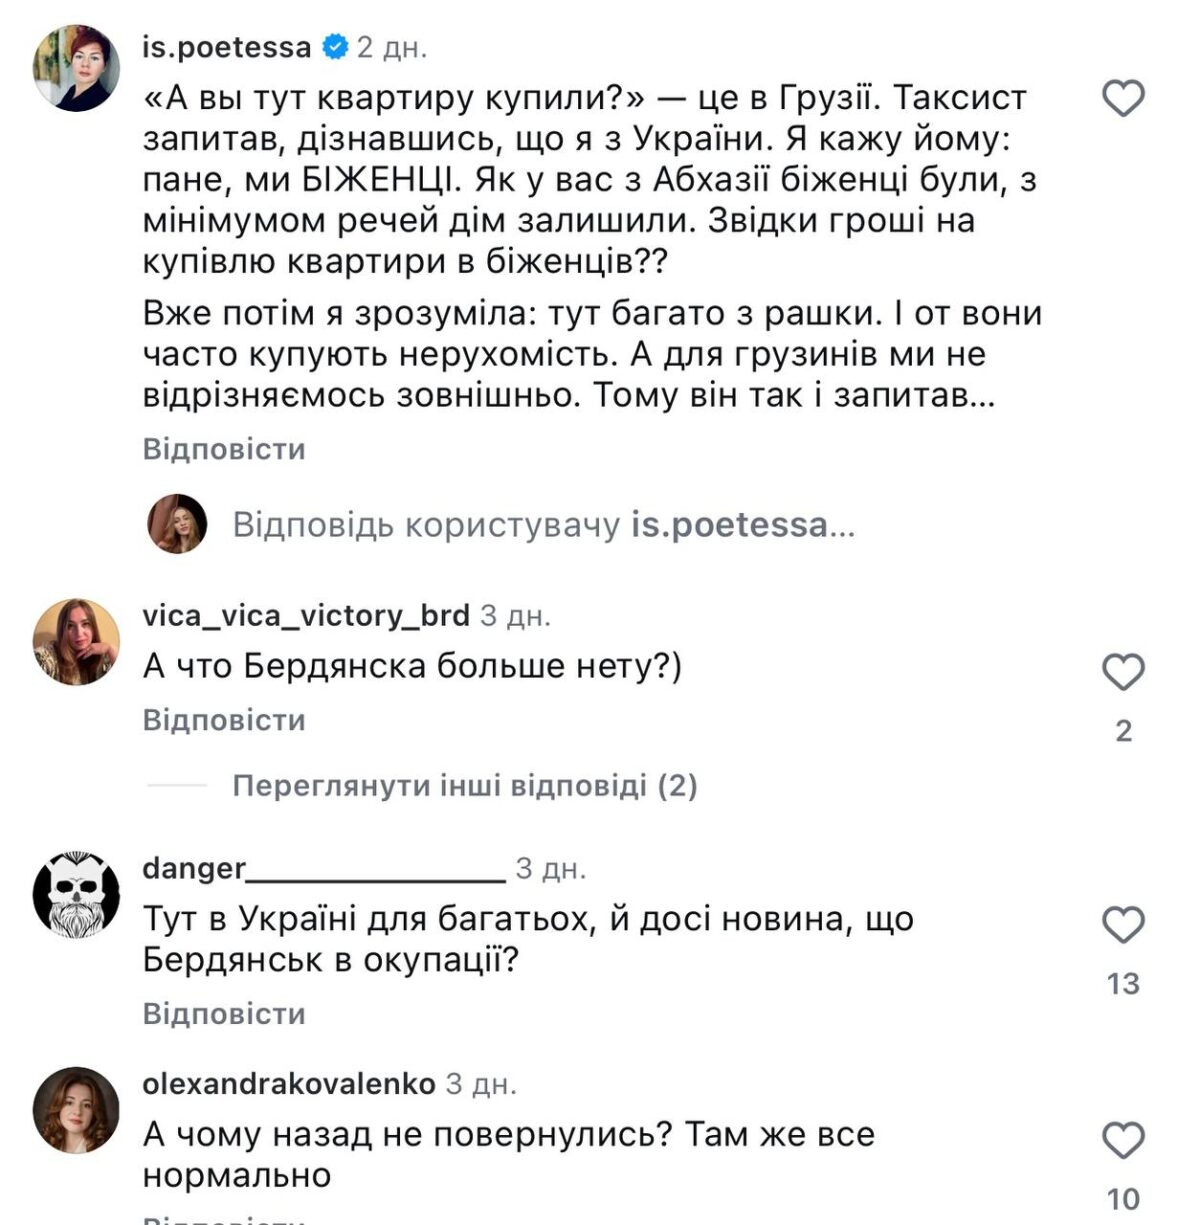1200x1225 pixels.
Task: Open the skull avatar of the danger user
Action: 76,895
